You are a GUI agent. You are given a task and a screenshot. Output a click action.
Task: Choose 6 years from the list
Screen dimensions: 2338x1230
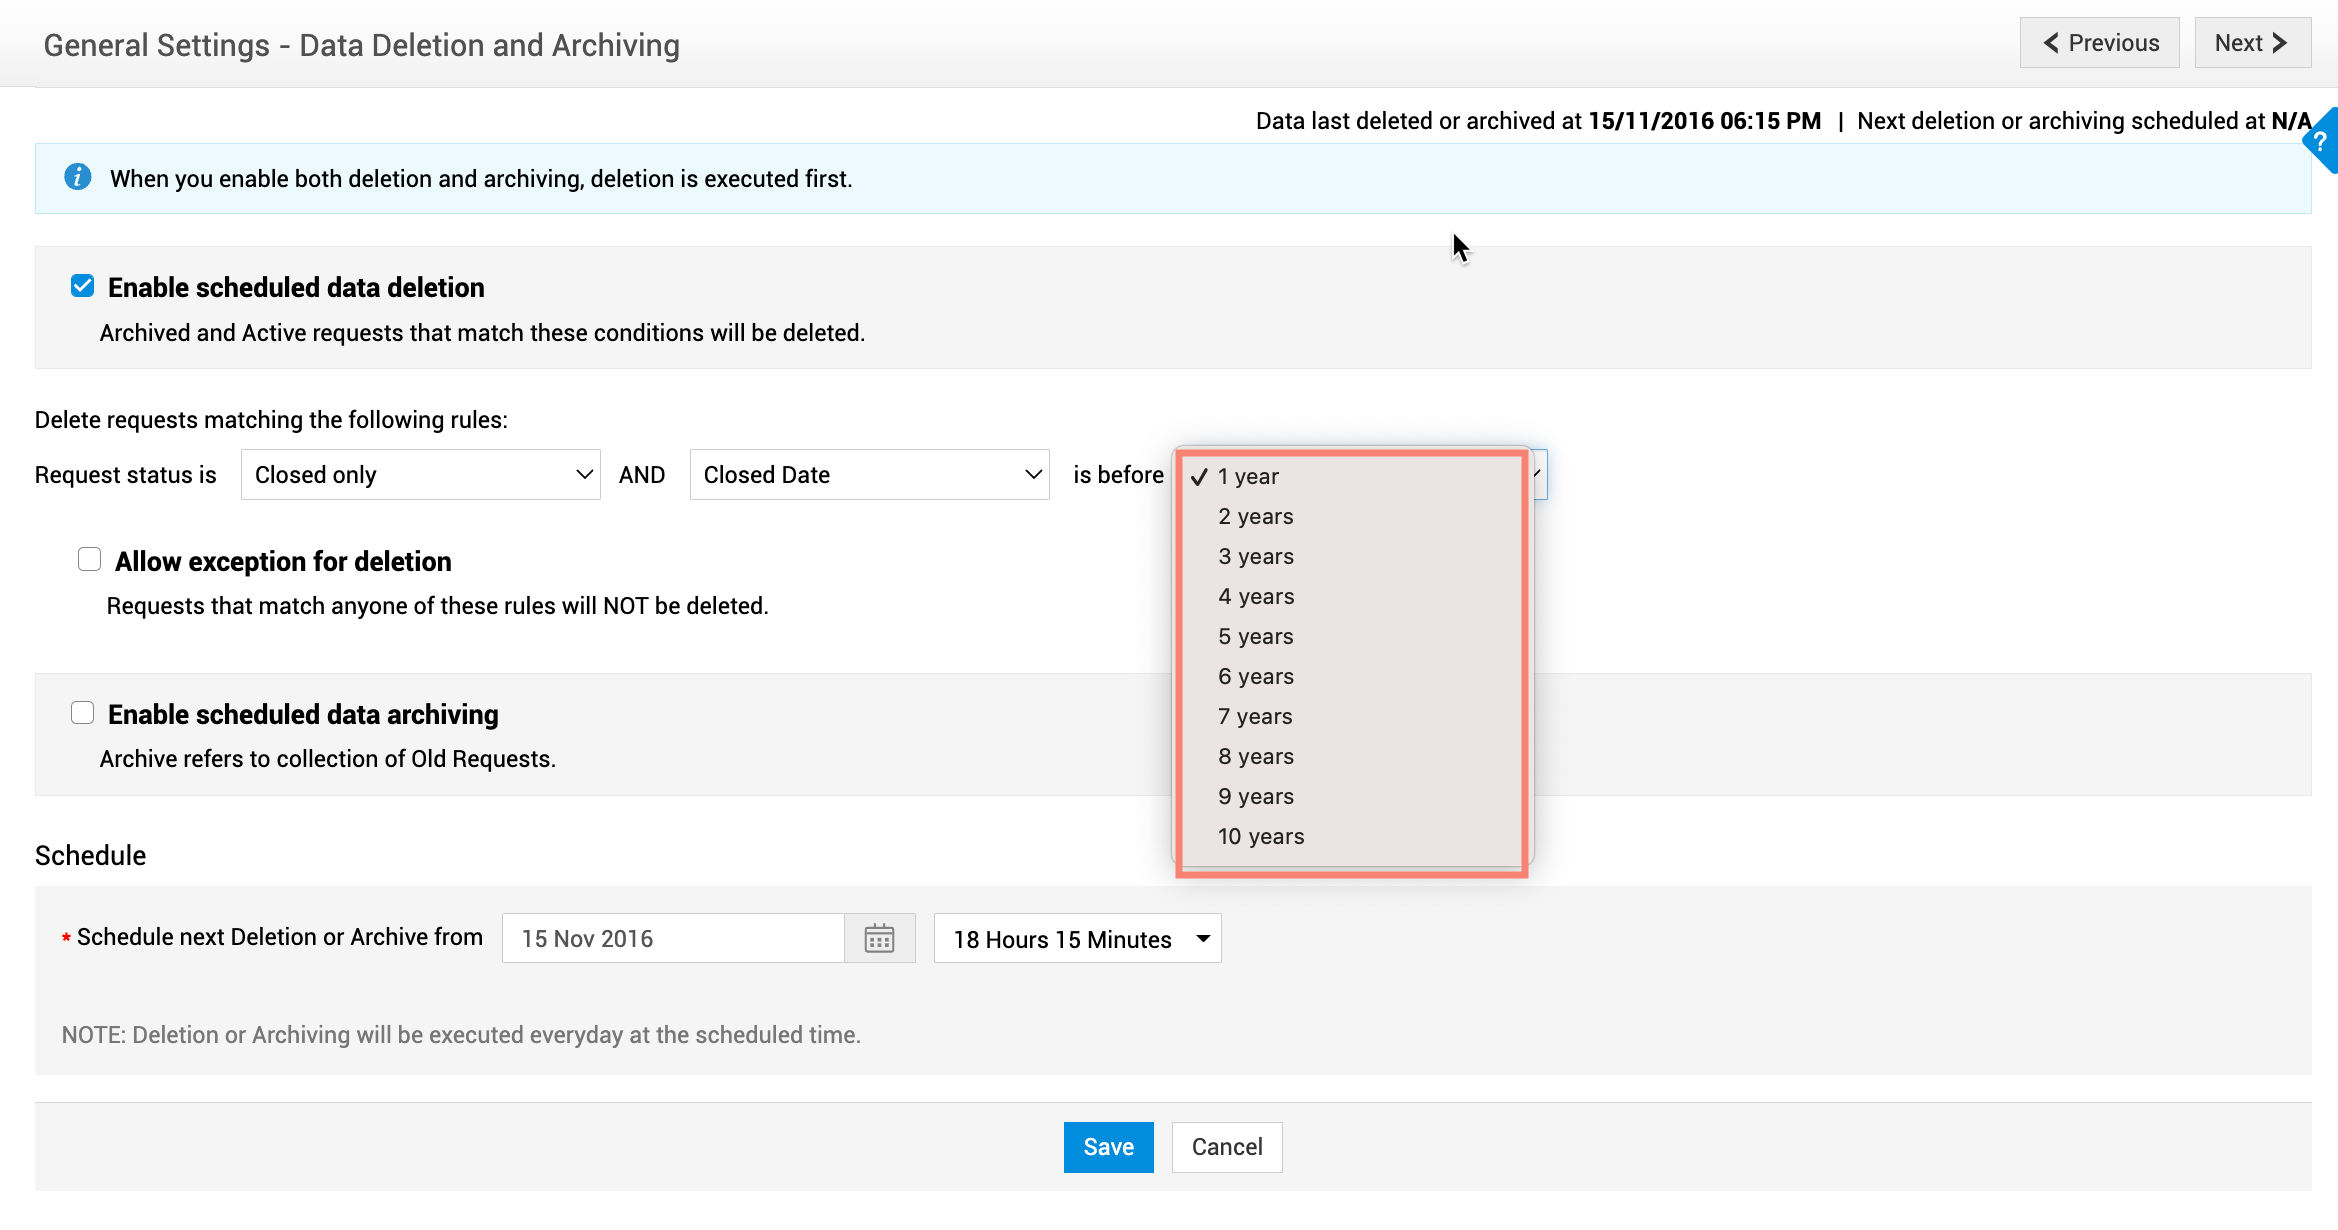[x=1352, y=677]
